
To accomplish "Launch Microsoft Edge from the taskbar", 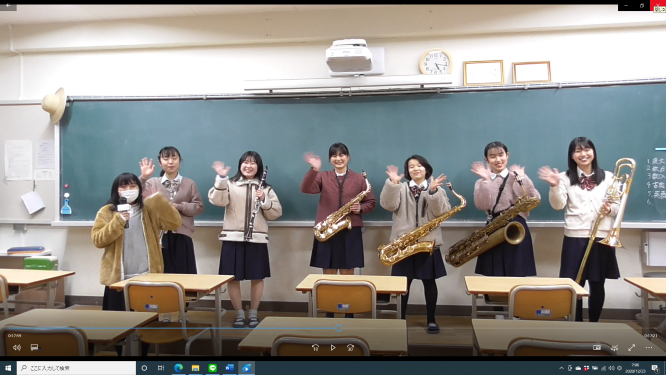I will tap(178, 368).
